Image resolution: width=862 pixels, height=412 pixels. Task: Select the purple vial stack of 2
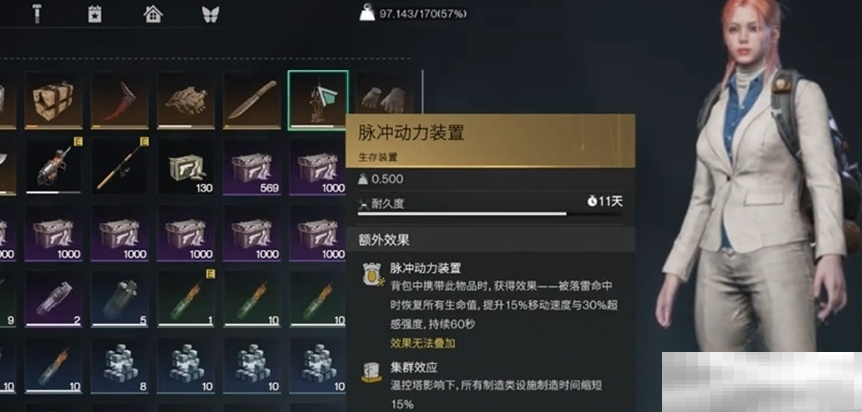tap(53, 298)
